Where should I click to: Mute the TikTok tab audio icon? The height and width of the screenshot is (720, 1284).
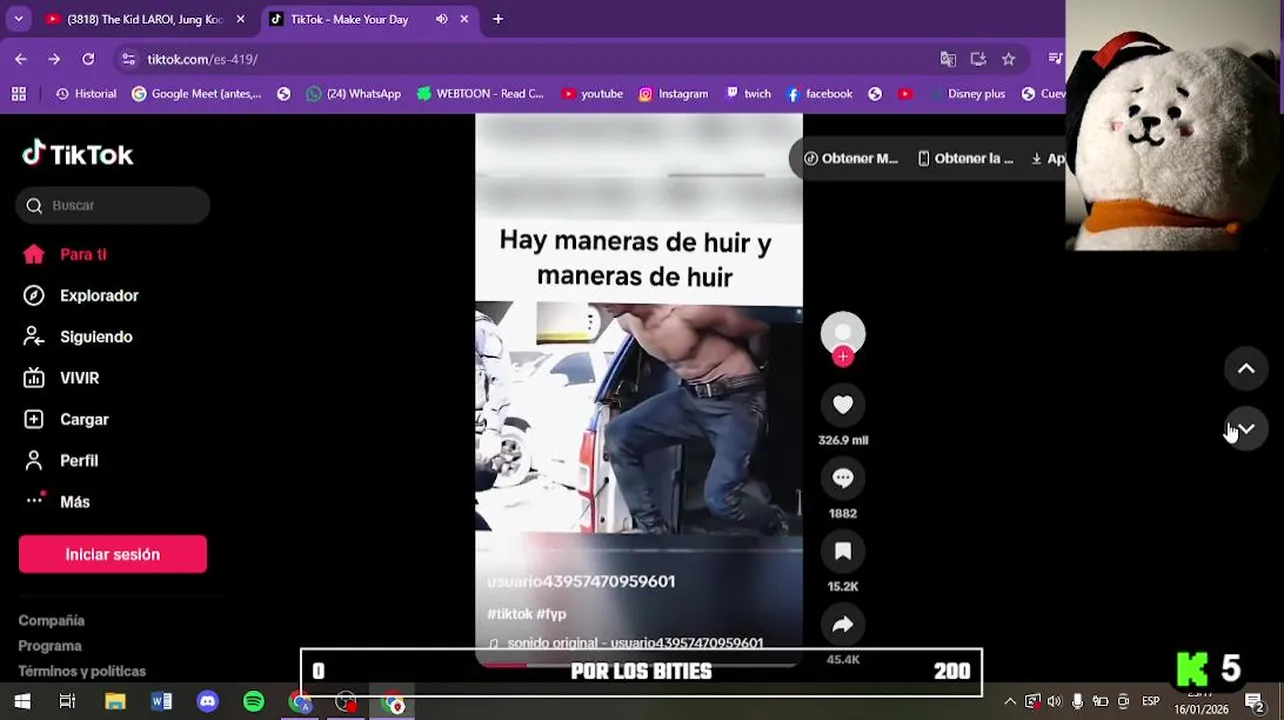point(441,19)
